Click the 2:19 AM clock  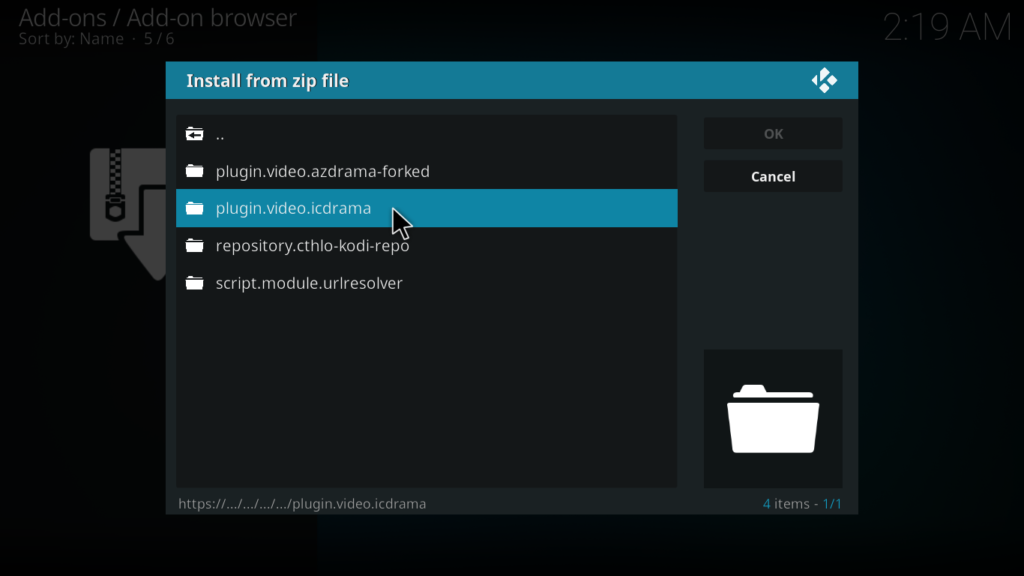[947, 27]
